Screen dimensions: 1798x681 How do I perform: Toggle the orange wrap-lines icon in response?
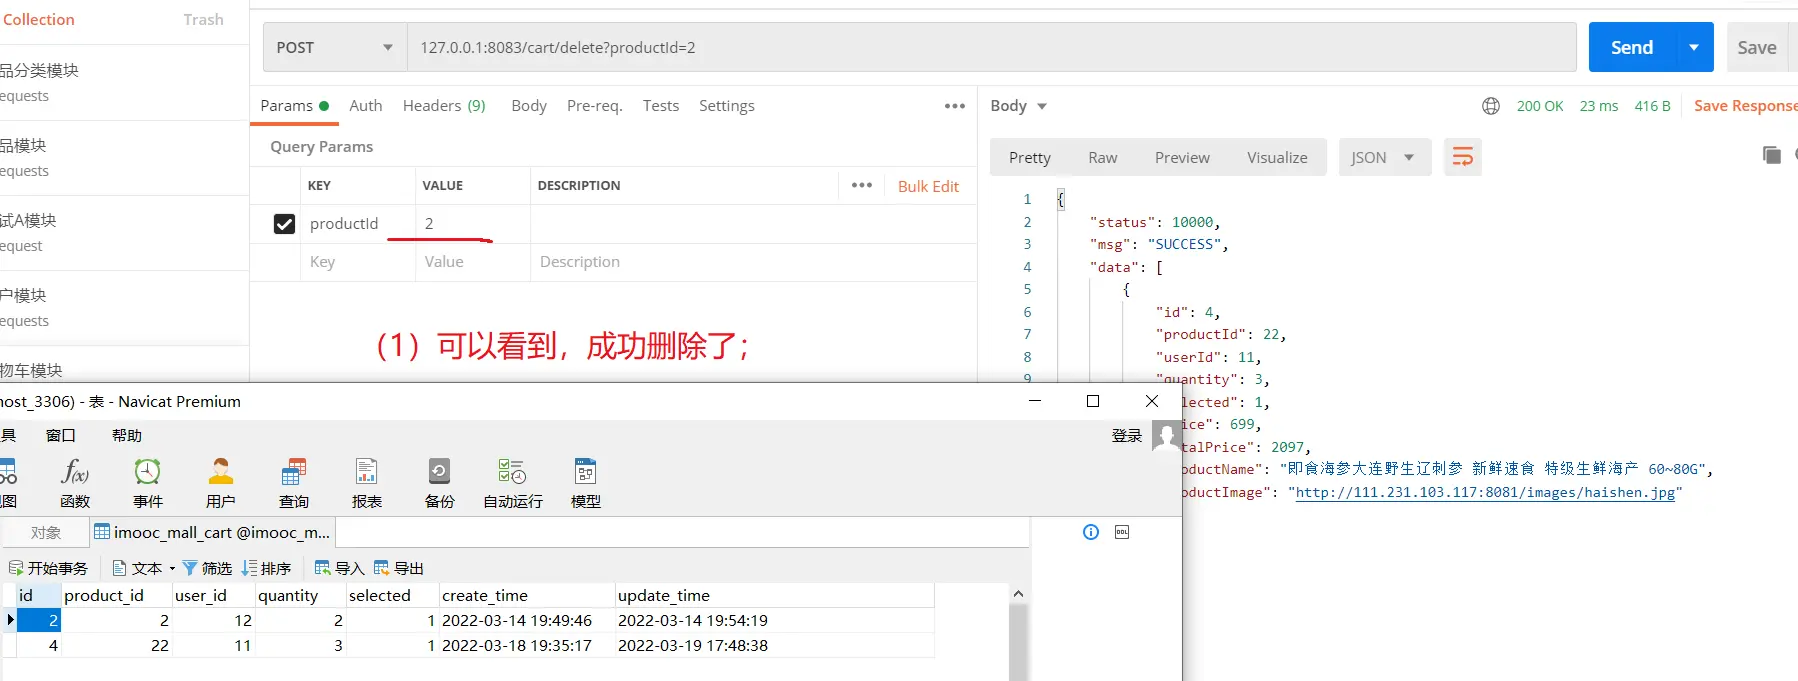[1462, 157]
